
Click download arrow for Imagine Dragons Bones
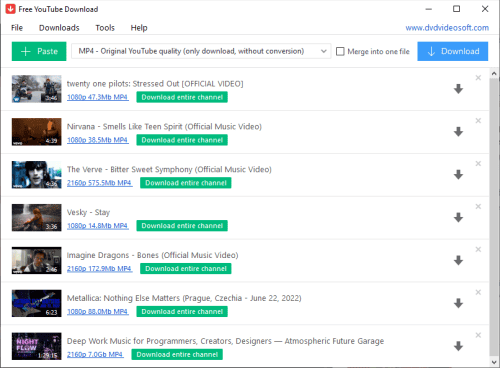458,260
